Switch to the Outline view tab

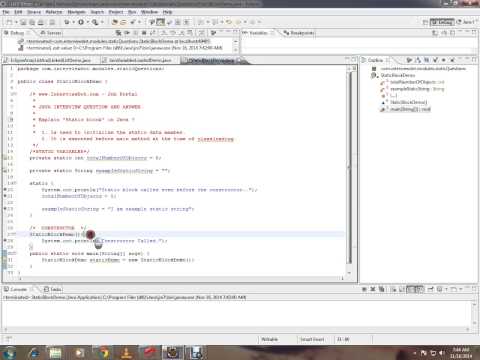click(375, 60)
